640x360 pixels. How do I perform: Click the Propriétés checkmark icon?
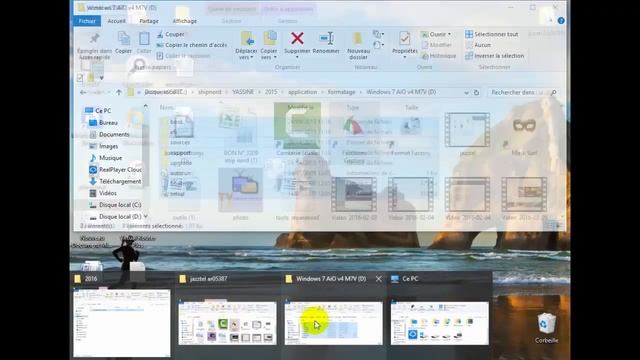404,38
